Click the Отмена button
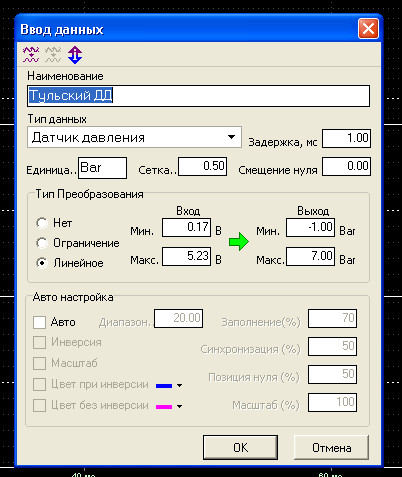This screenshot has height=477, width=402. tap(332, 447)
